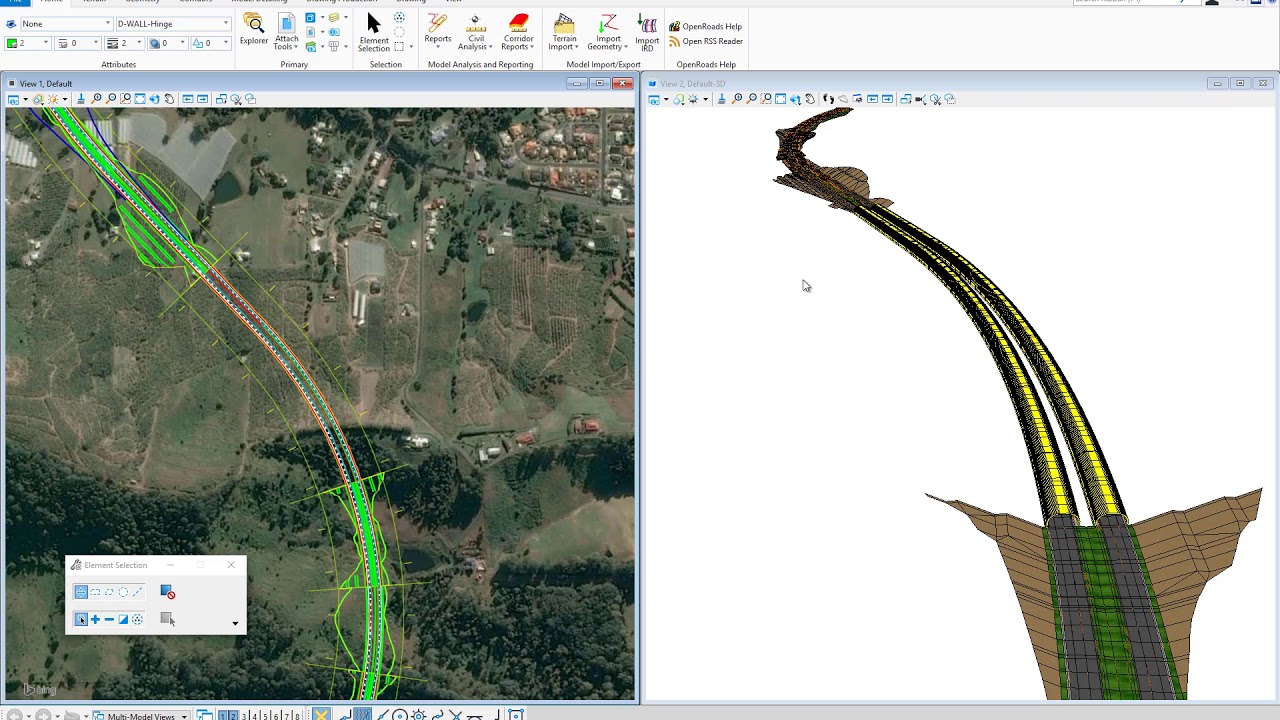Open the File tab
Viewport: 1280px width, 720px height.
point(15,2)
